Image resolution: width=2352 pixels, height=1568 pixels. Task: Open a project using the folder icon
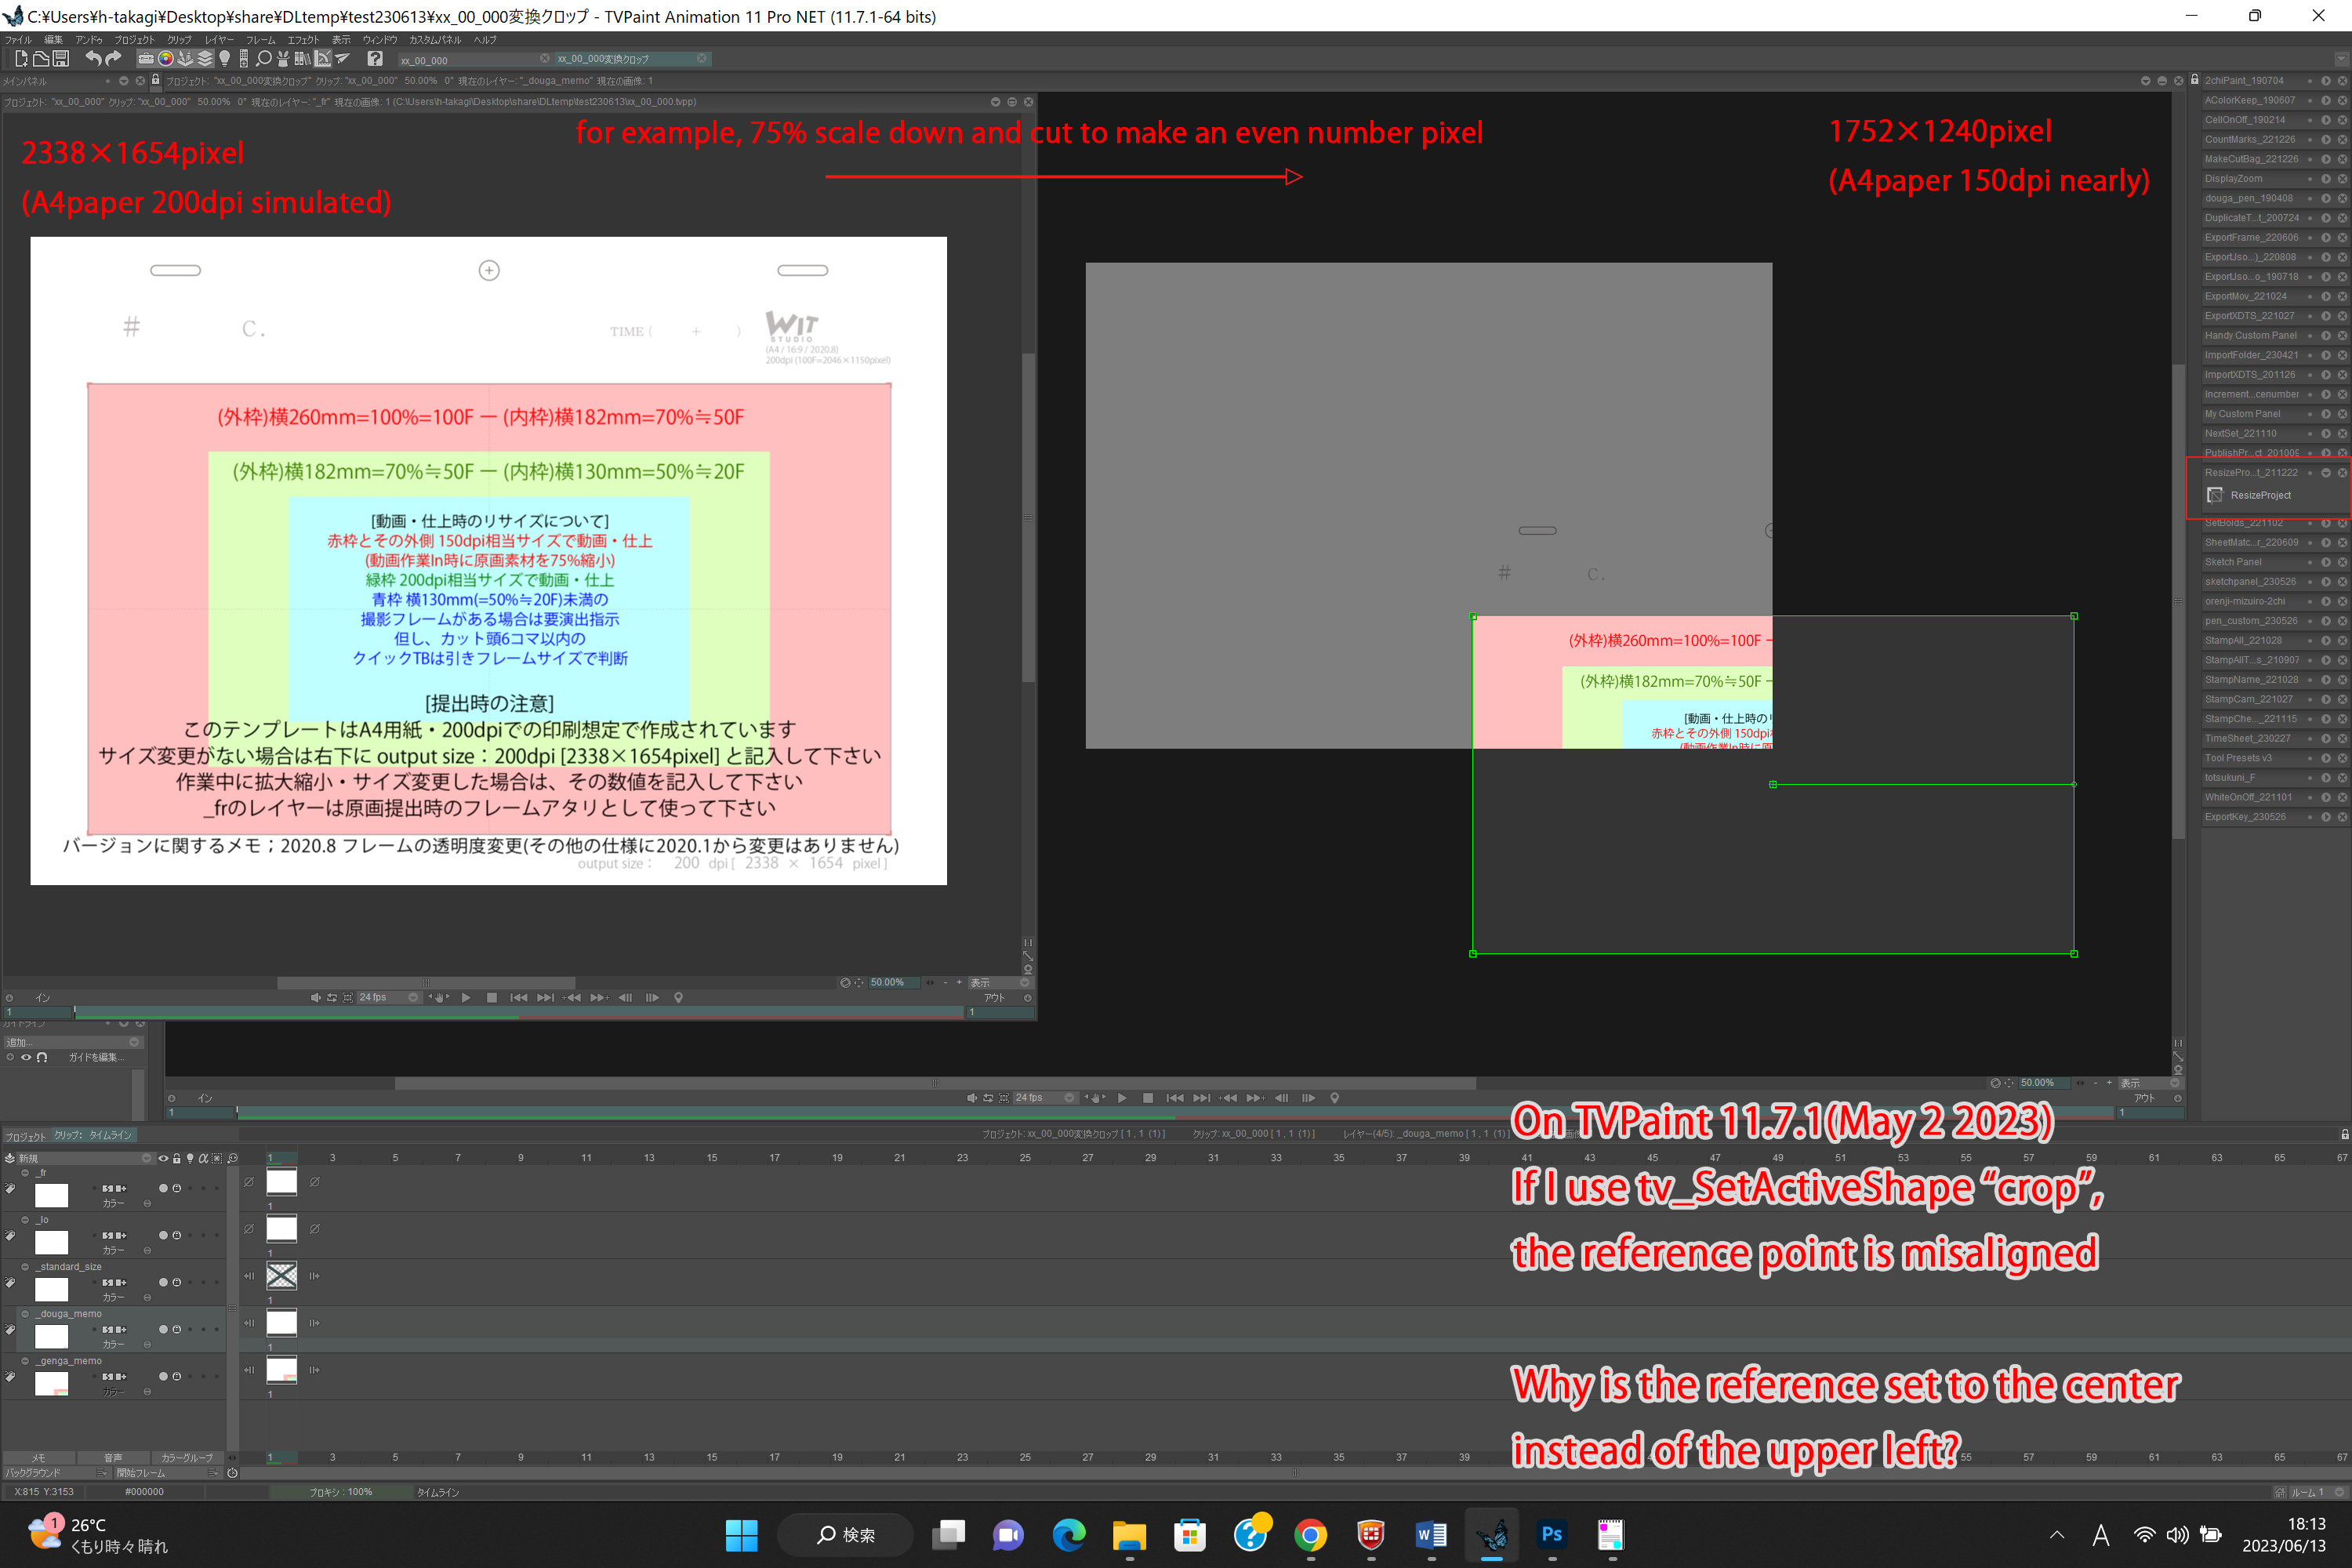[41, 59]
